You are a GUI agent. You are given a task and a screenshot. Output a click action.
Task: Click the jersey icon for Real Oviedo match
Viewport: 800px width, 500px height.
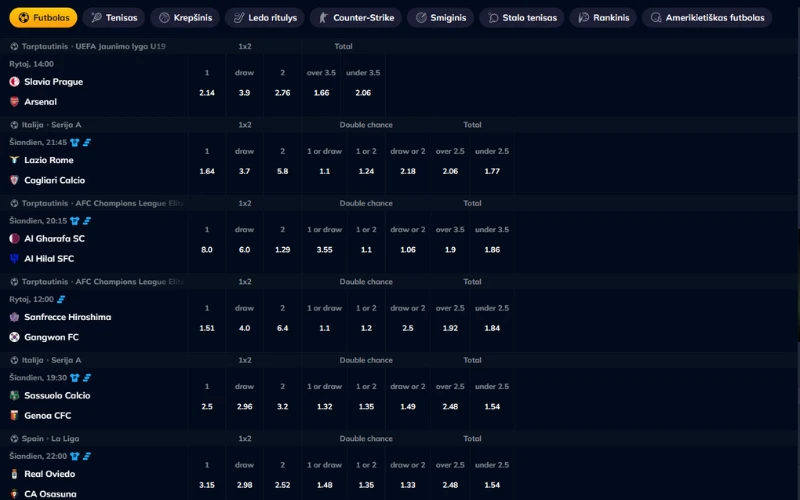pyautogui.click(x=75, y=457)
